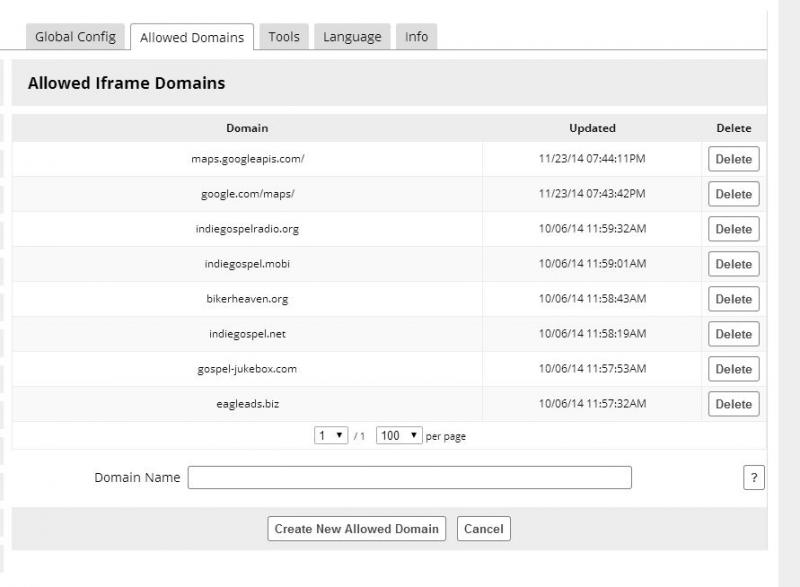Open the page number dropdown
The height and width of the screenshot is (587, 800).
coord(331,436)
